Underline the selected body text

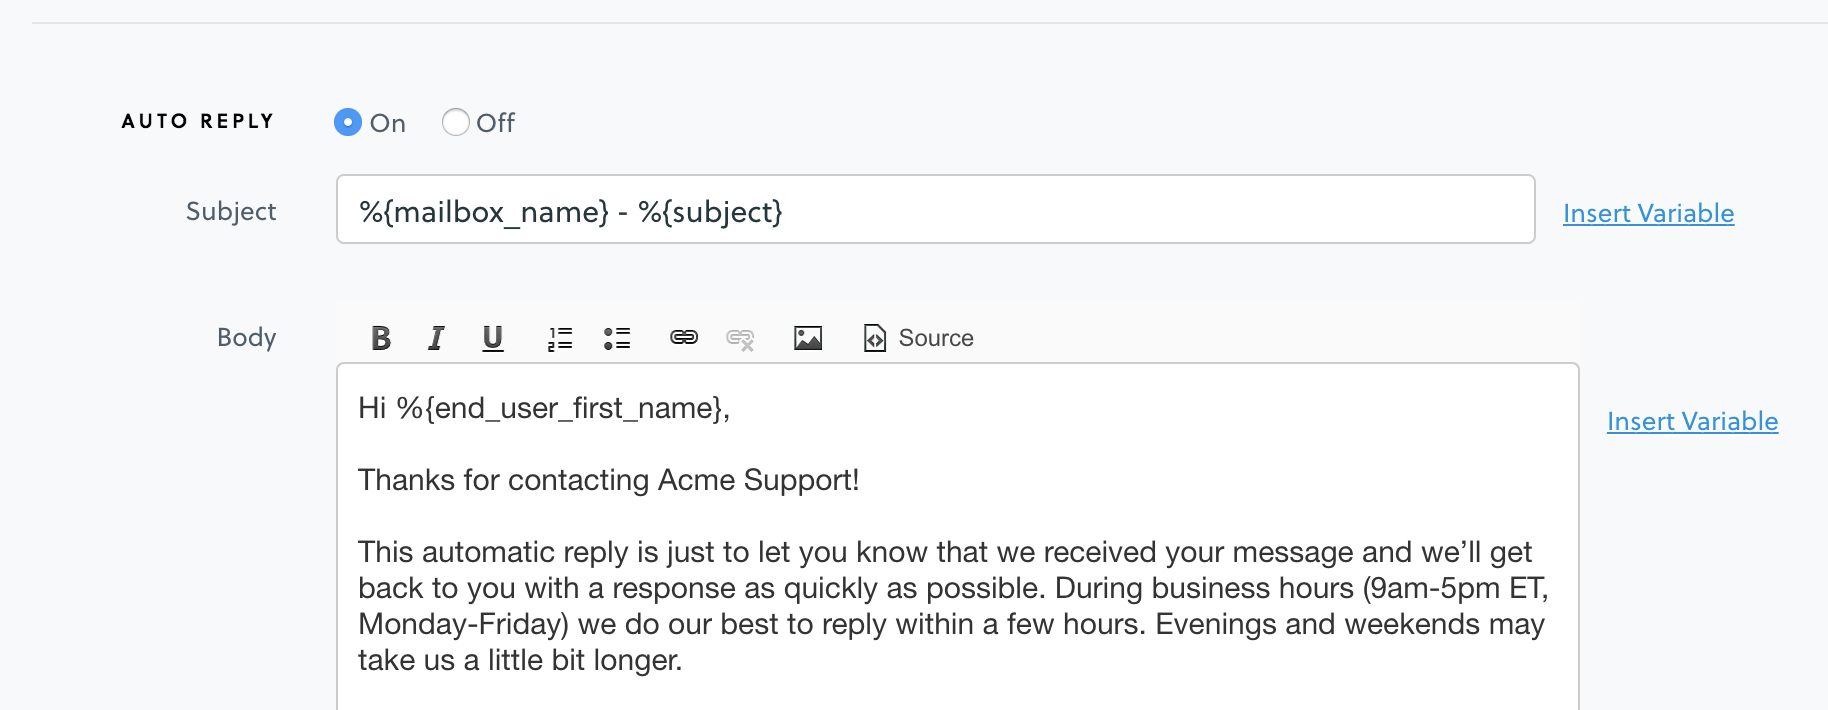tap(492, 338)
